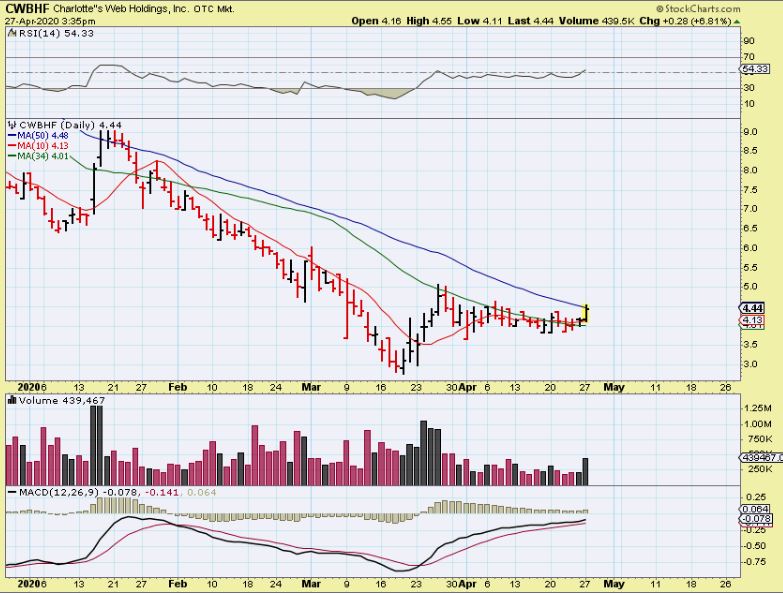Click the Open 4.16 quote value
This screenshot has height=594, width=783.
coord(377,21)
